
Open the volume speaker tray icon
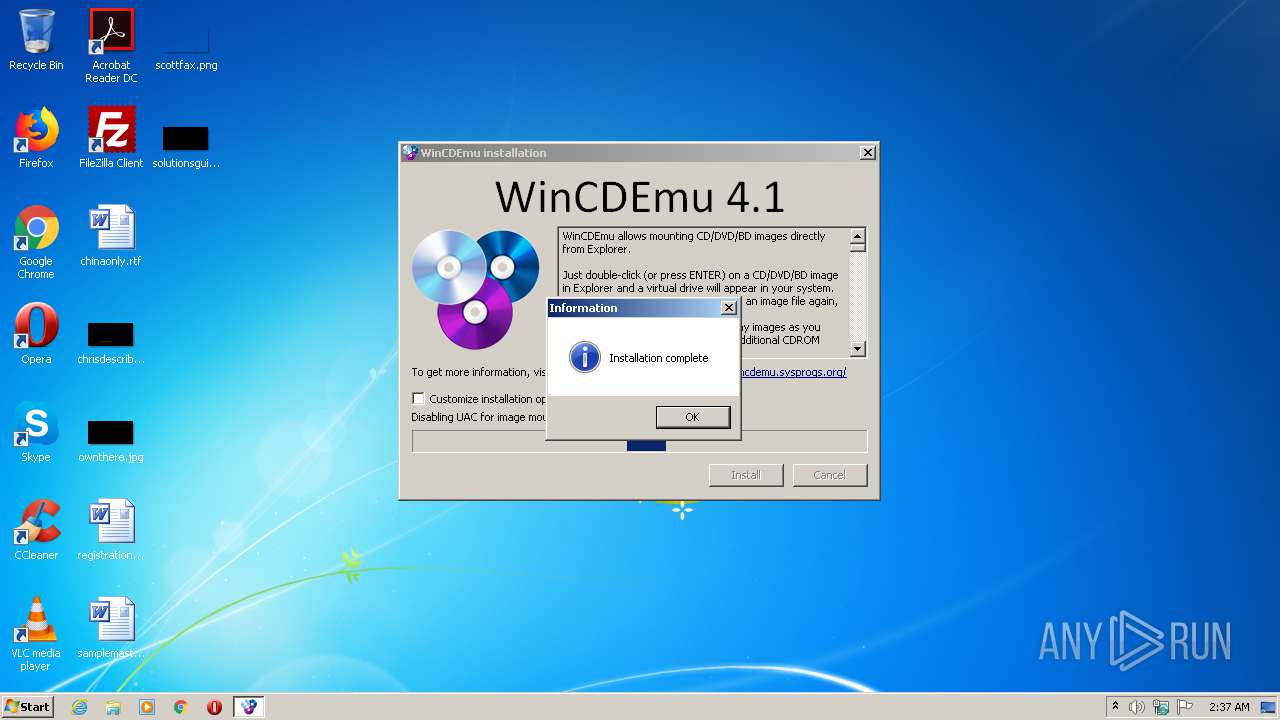[1137, 707]
